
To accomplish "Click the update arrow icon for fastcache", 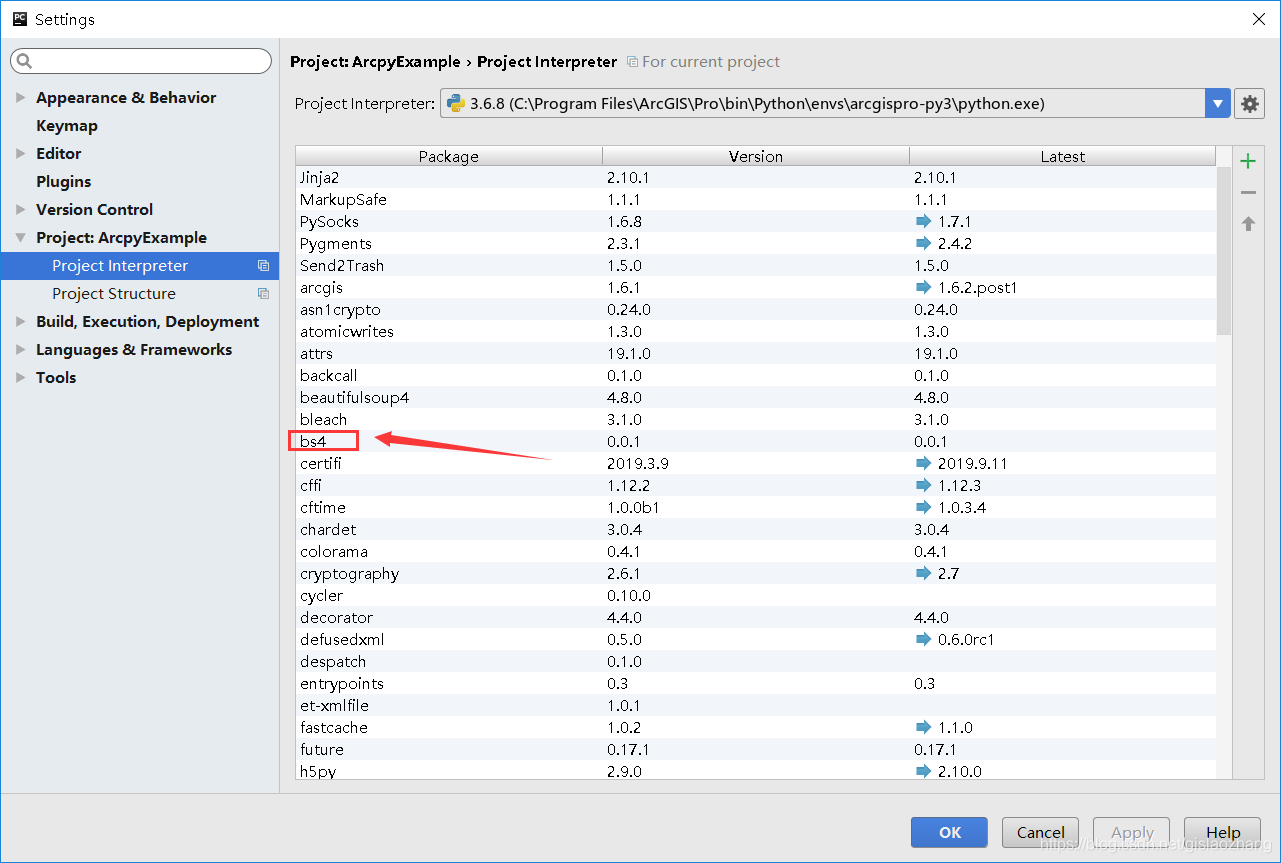I will coord(923,727).
